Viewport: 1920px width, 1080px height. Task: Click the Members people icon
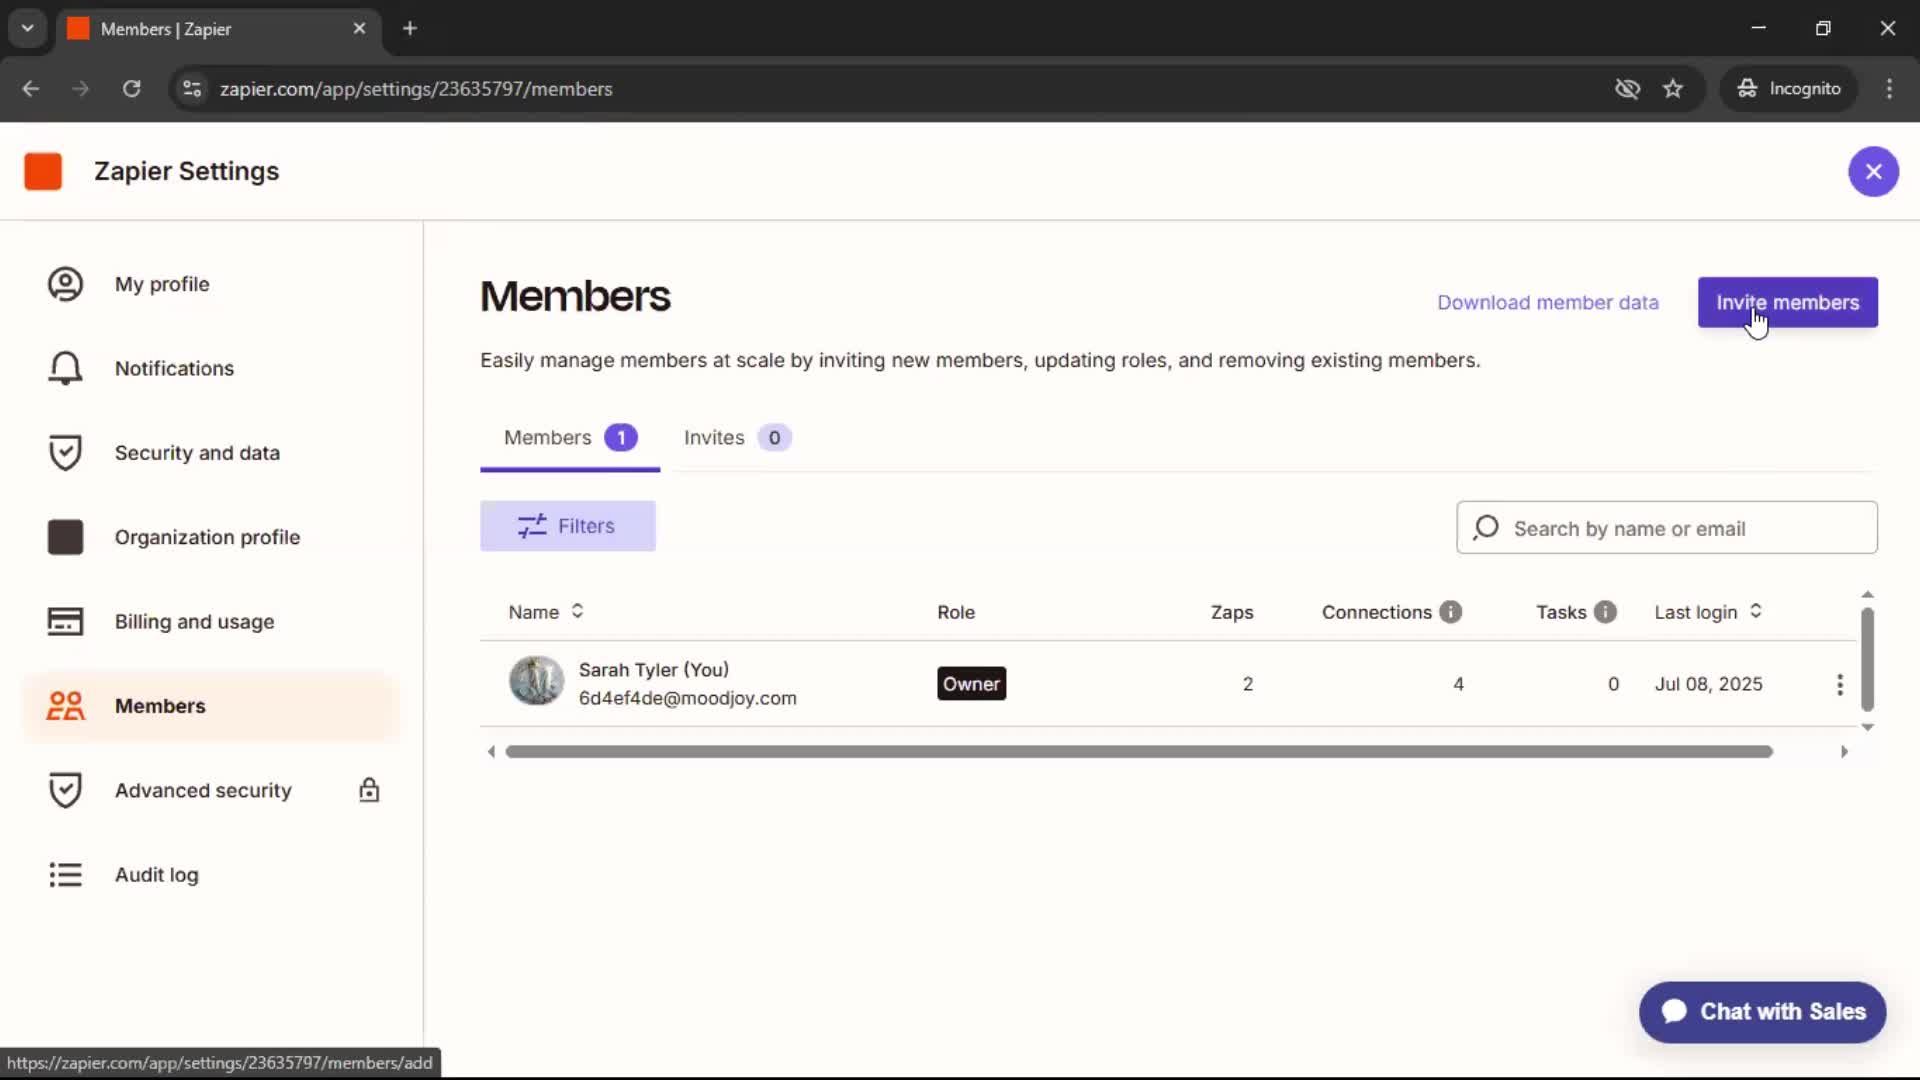pyautogui.click(x=65, y=706)
